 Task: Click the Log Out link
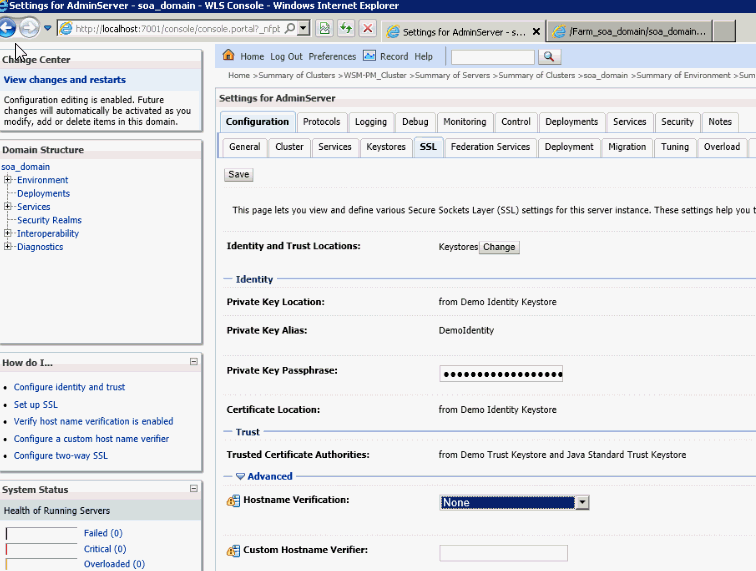[x=286, y=56]
